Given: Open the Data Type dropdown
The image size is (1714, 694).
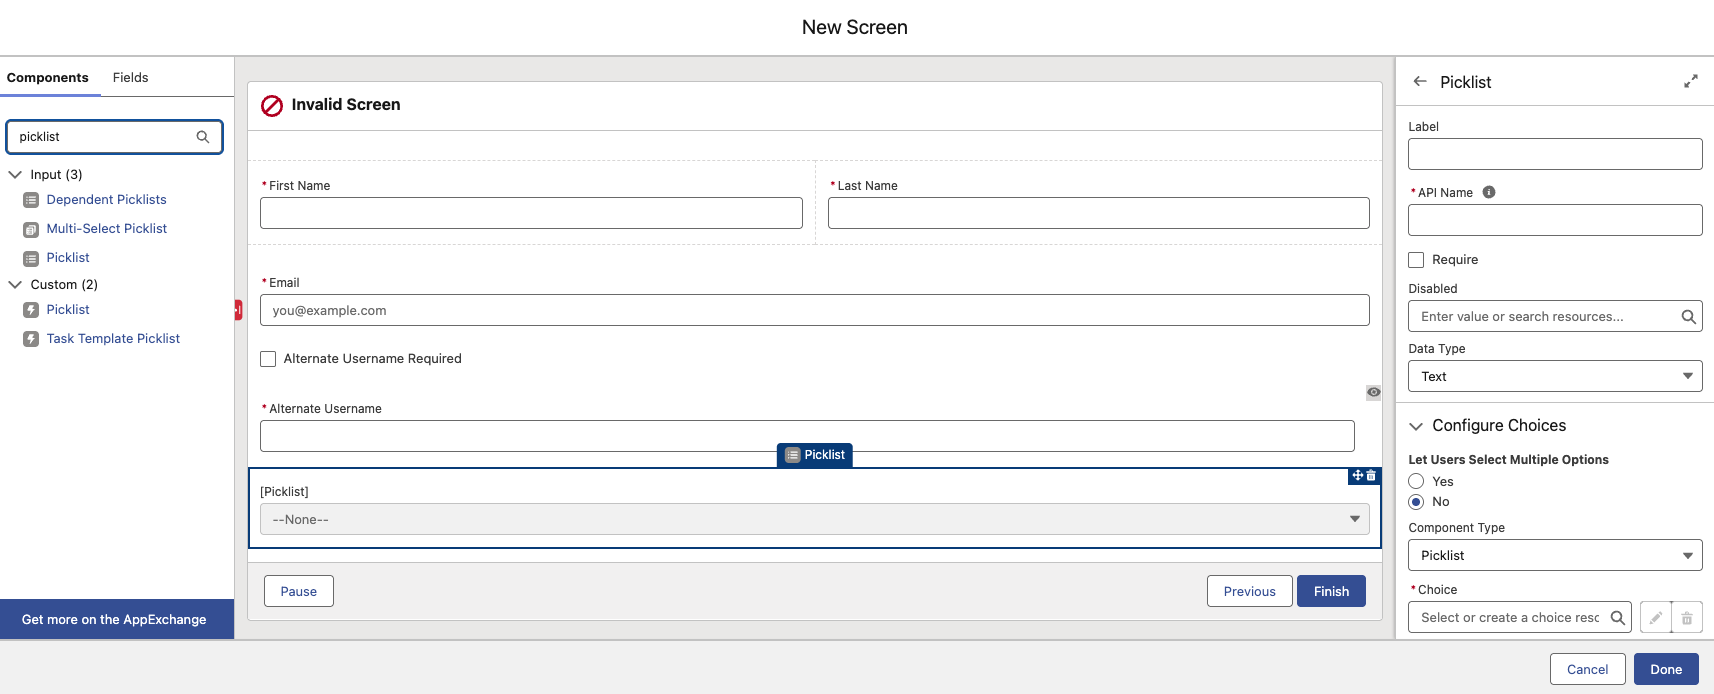Looking at the screenshot, I should pos(1555,376).
